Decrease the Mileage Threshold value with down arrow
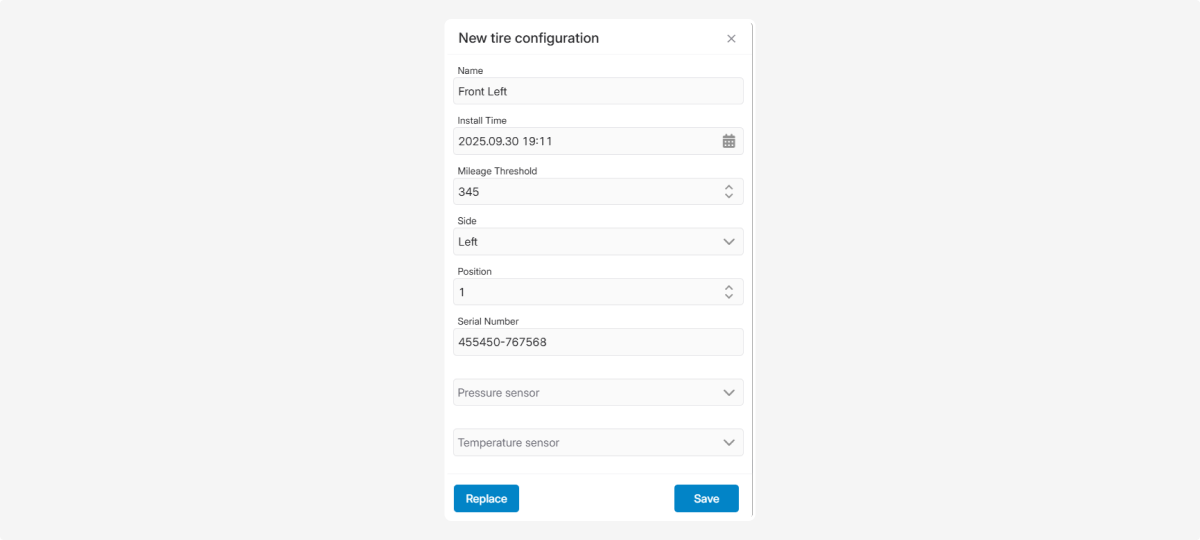This screenshot has height=540, width=1200. (x=729, y=196)
